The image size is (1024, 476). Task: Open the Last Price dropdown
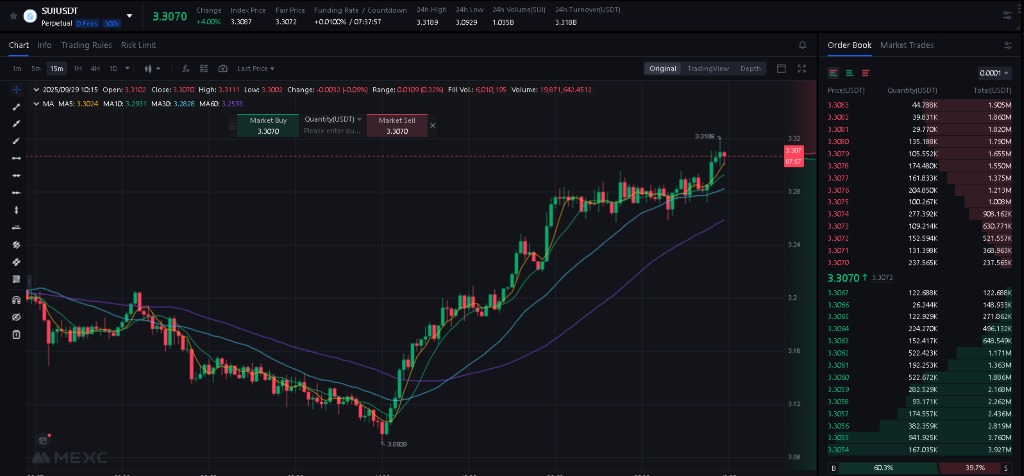pyautogui.click(x=255, y=69)
